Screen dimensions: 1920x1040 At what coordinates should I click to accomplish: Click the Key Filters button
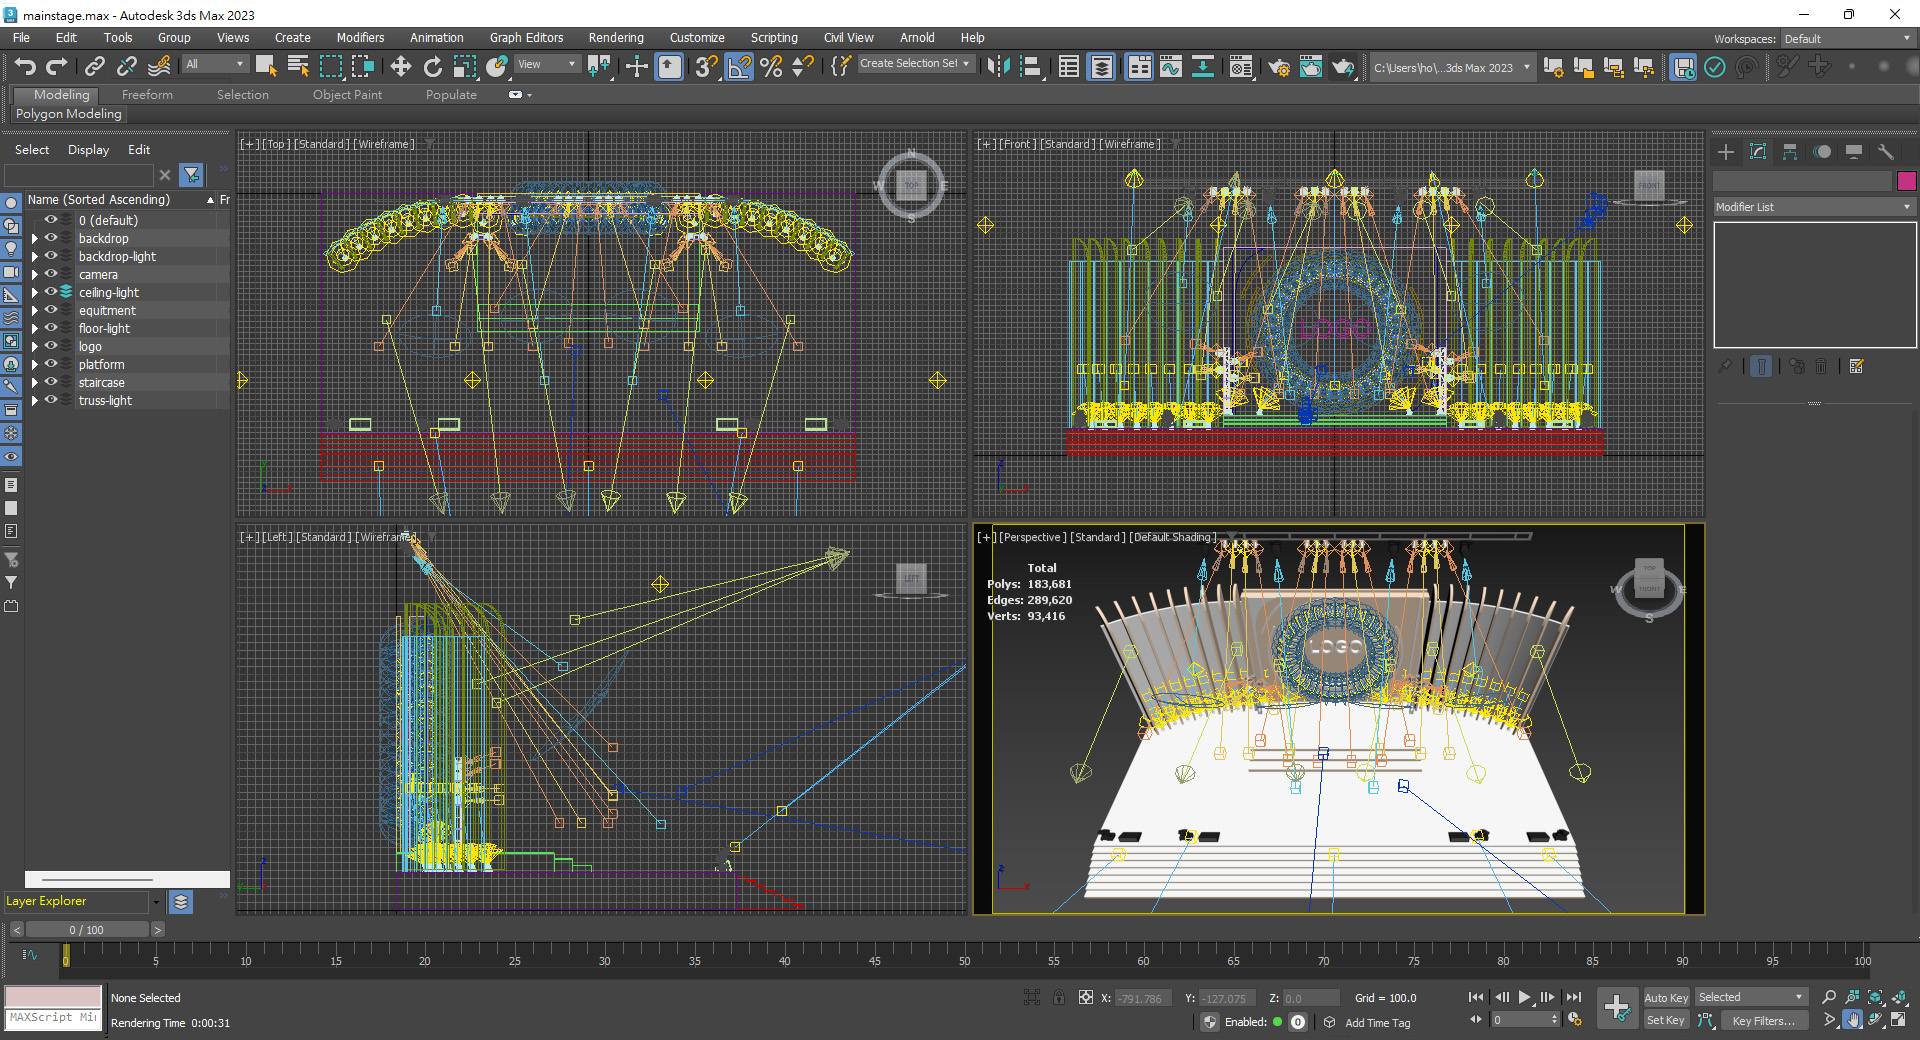click(1763, 1021)
